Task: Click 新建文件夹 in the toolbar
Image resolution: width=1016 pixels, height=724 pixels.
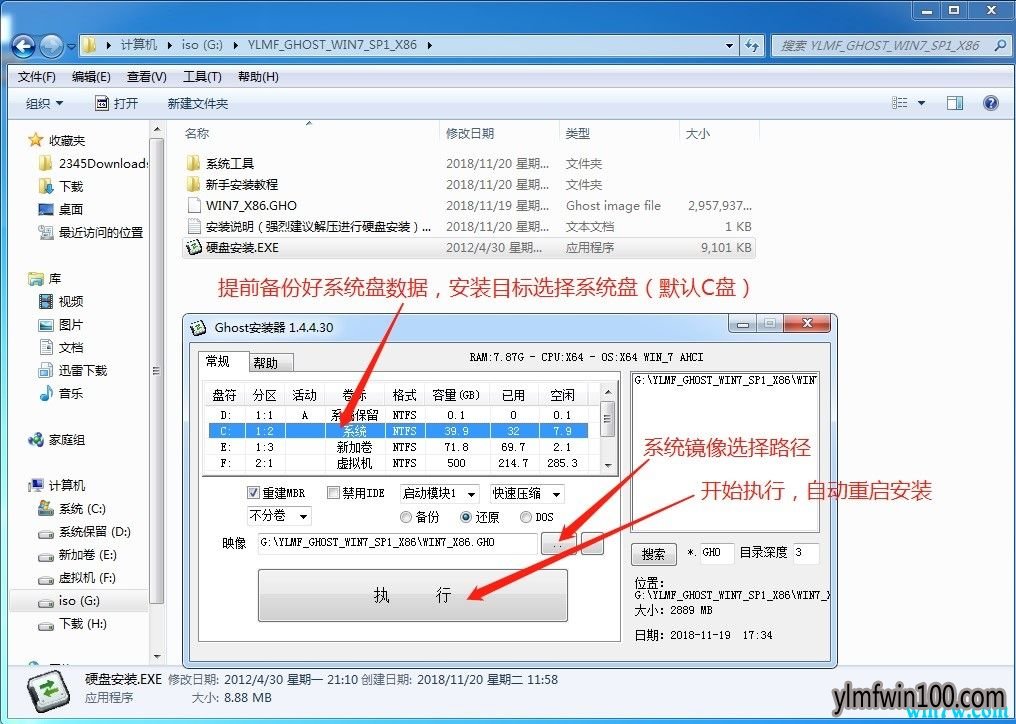Action: tap(198, 103)
